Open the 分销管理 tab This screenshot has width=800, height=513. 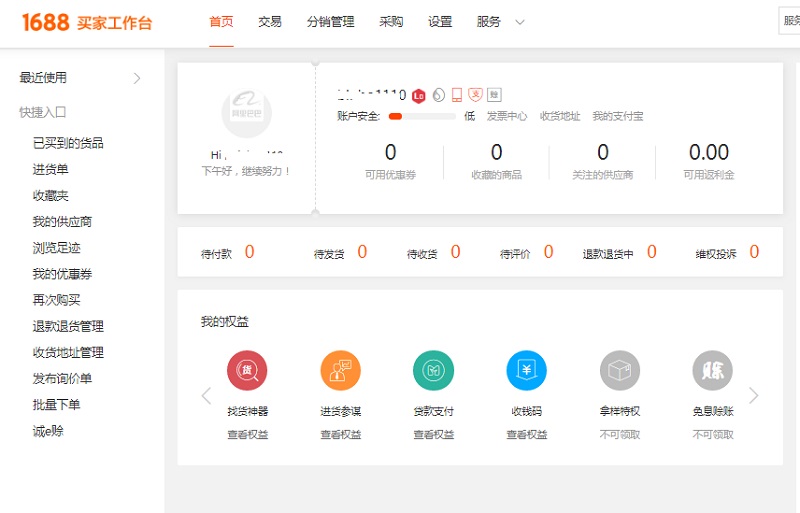[x=330, y=22]
